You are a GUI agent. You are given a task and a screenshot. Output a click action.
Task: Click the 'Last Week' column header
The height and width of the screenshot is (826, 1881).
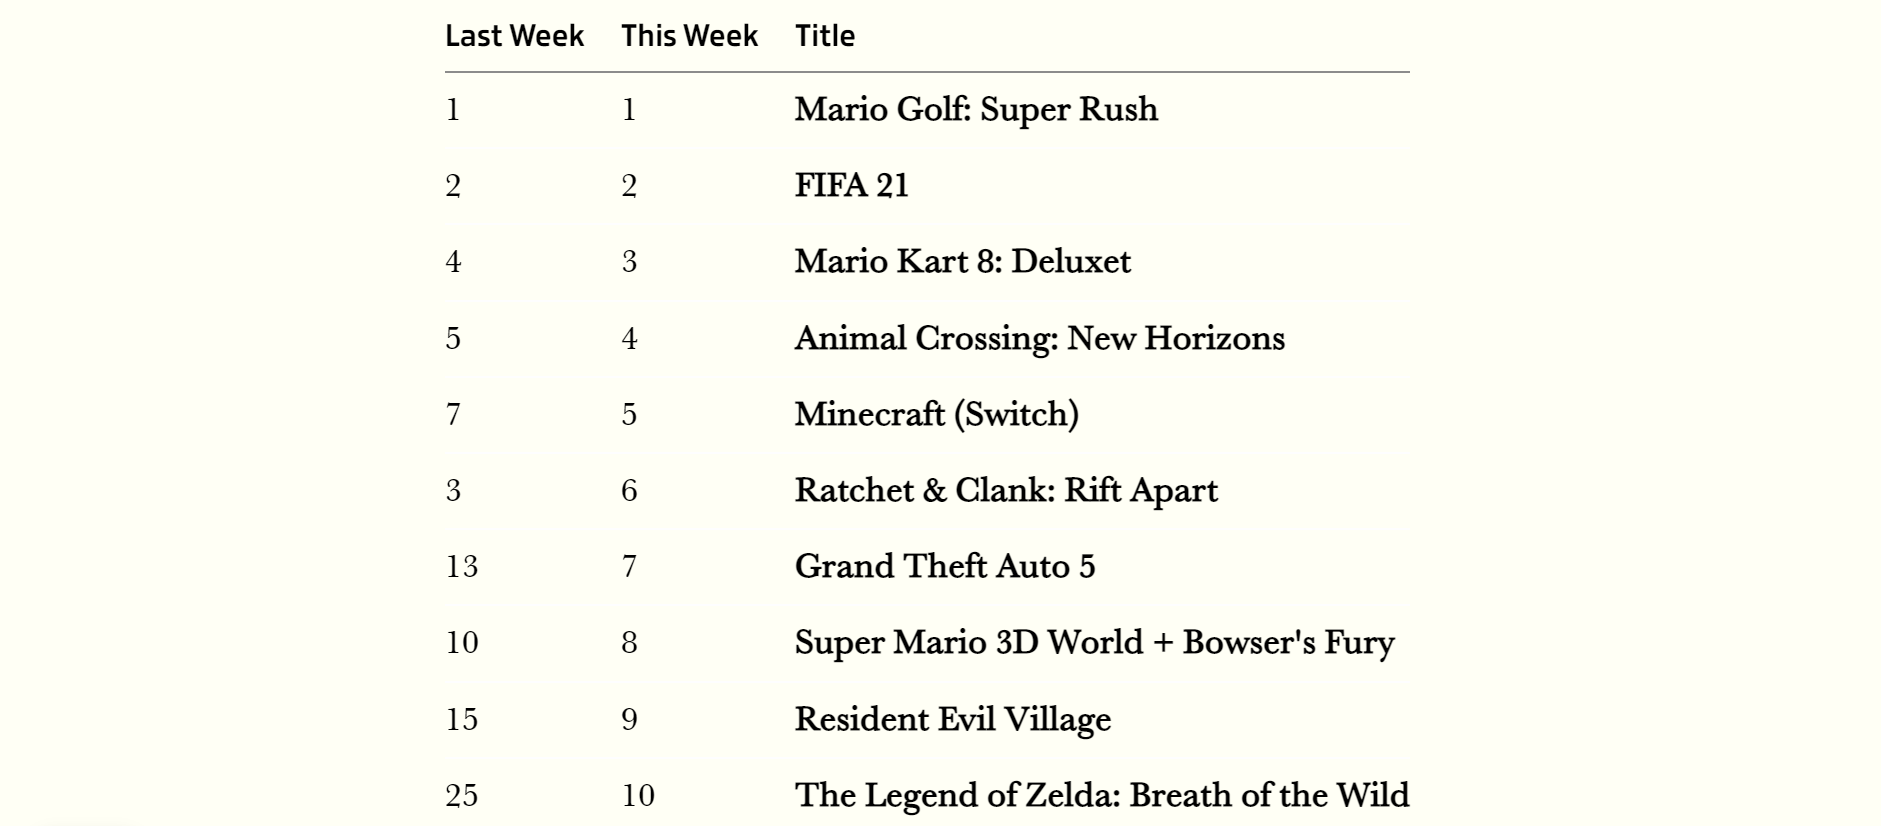[x=514, y=36]
